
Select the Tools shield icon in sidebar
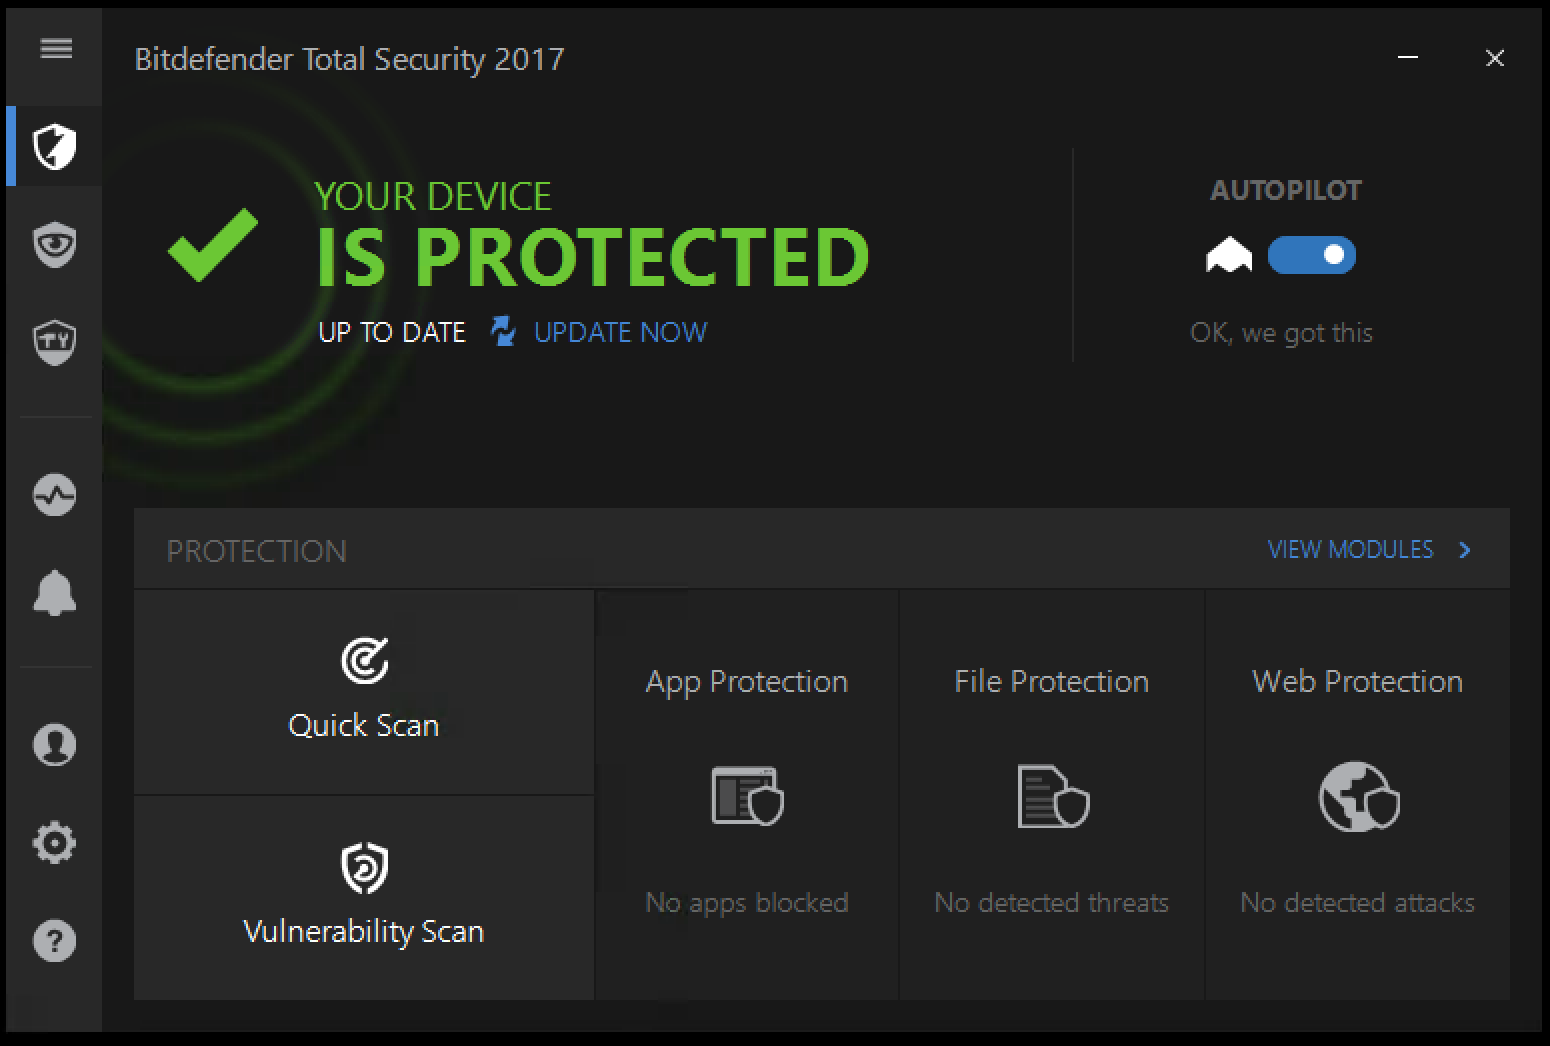[55, 342]
